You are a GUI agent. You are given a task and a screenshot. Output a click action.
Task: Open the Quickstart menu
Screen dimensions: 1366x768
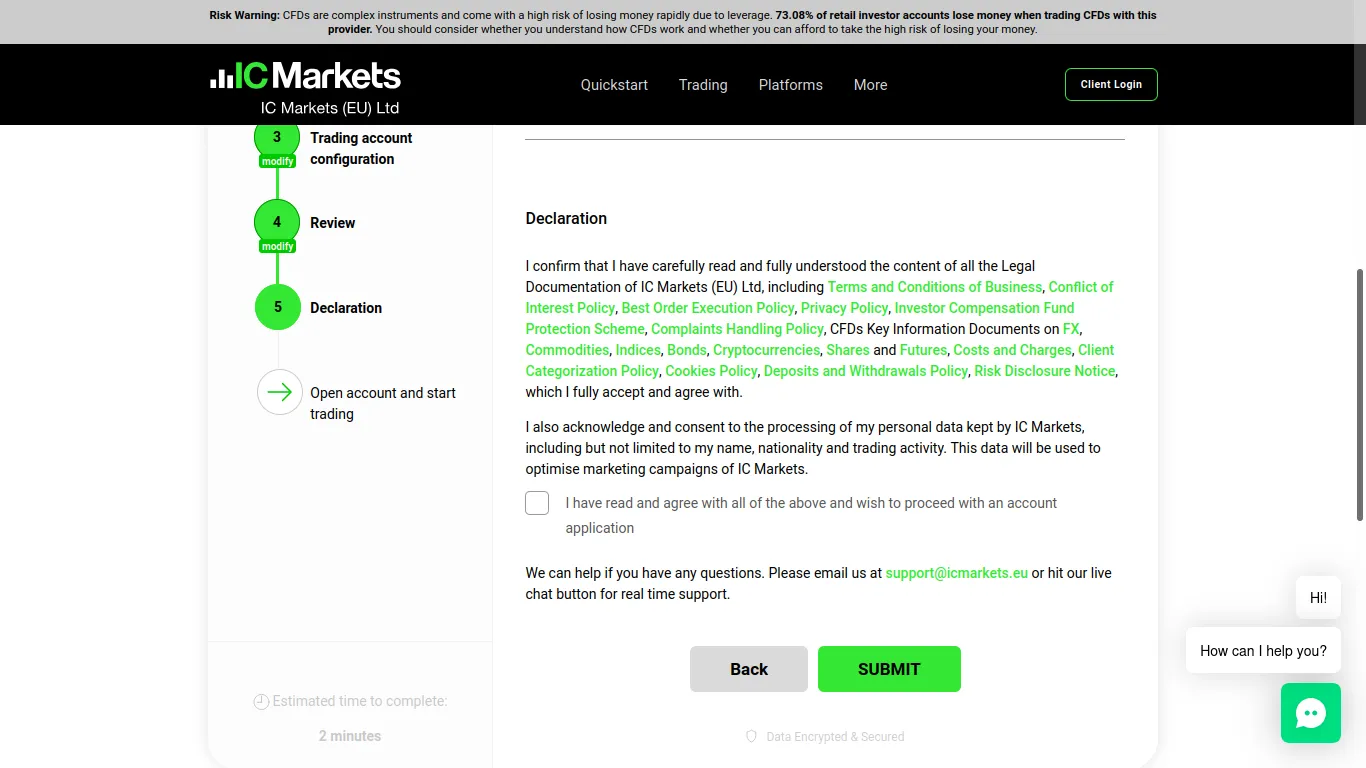point(614,85)
